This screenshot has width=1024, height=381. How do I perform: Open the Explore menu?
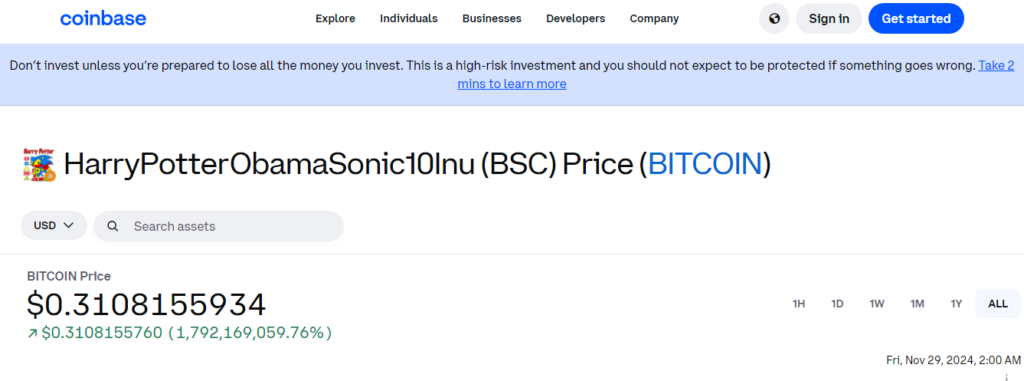pos(335,18)
